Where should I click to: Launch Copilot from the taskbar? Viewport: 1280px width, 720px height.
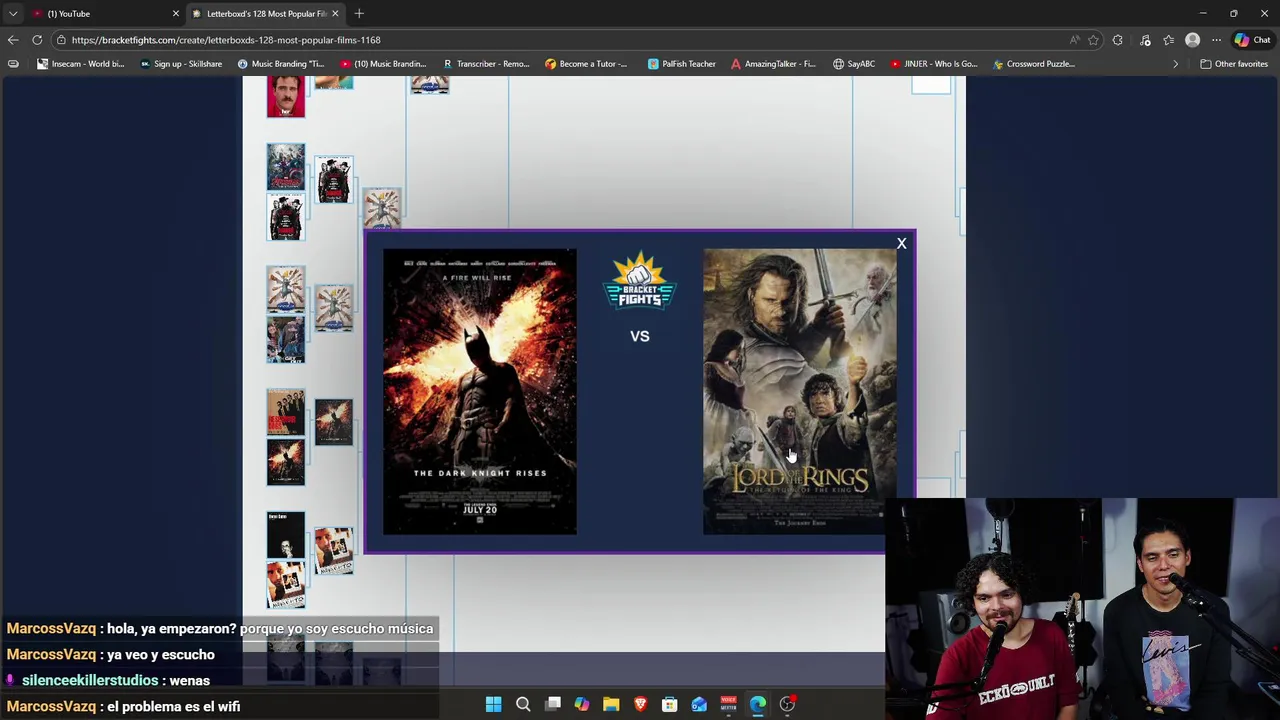582,704
